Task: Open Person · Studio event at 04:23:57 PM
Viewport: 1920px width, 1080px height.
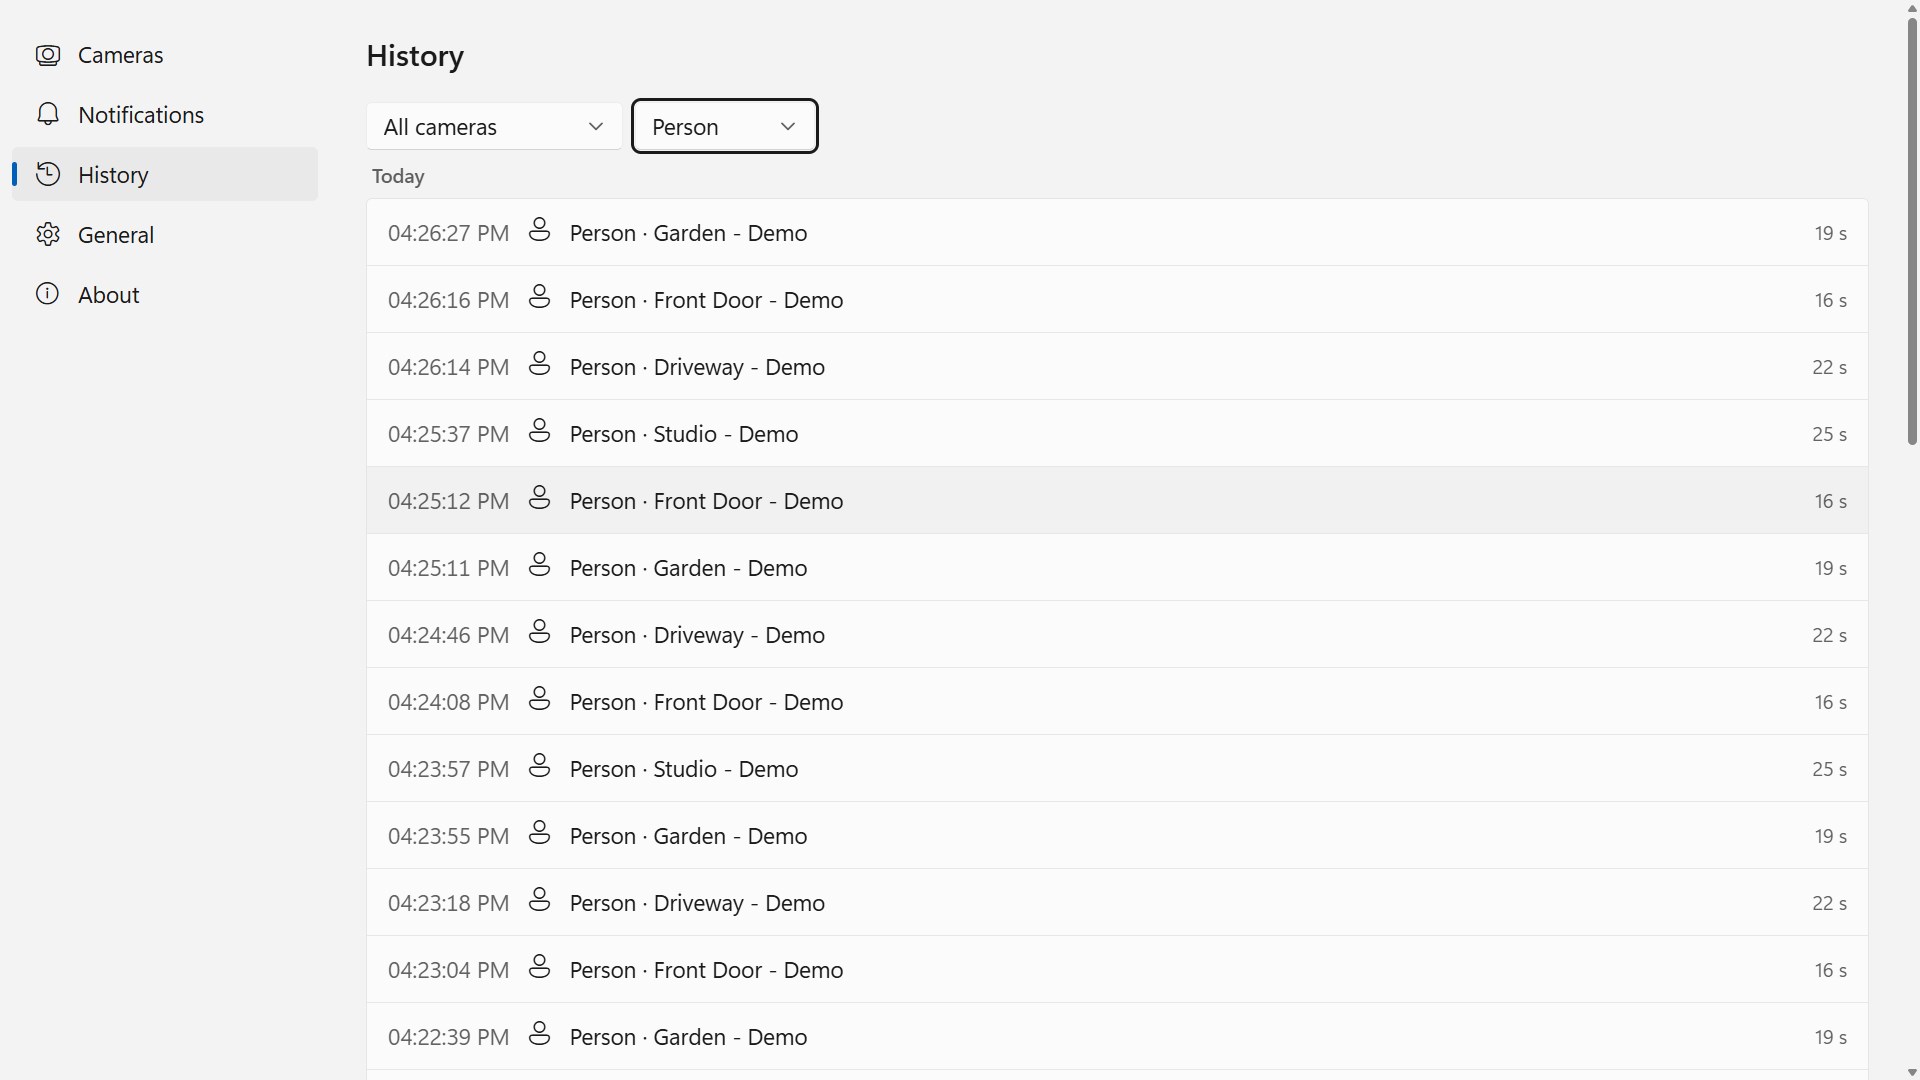Action: coord(1117,769)
